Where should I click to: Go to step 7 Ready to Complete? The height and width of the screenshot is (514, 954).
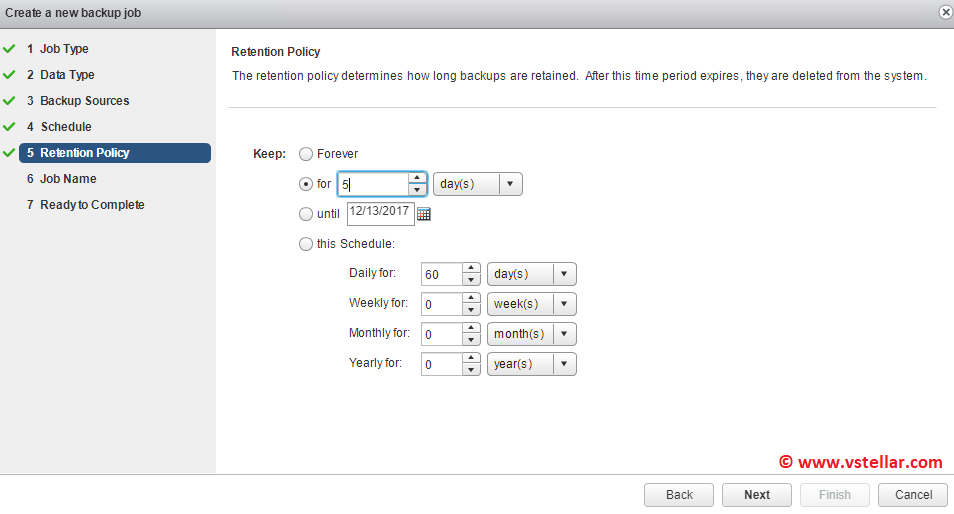click(x=86, y=205)
